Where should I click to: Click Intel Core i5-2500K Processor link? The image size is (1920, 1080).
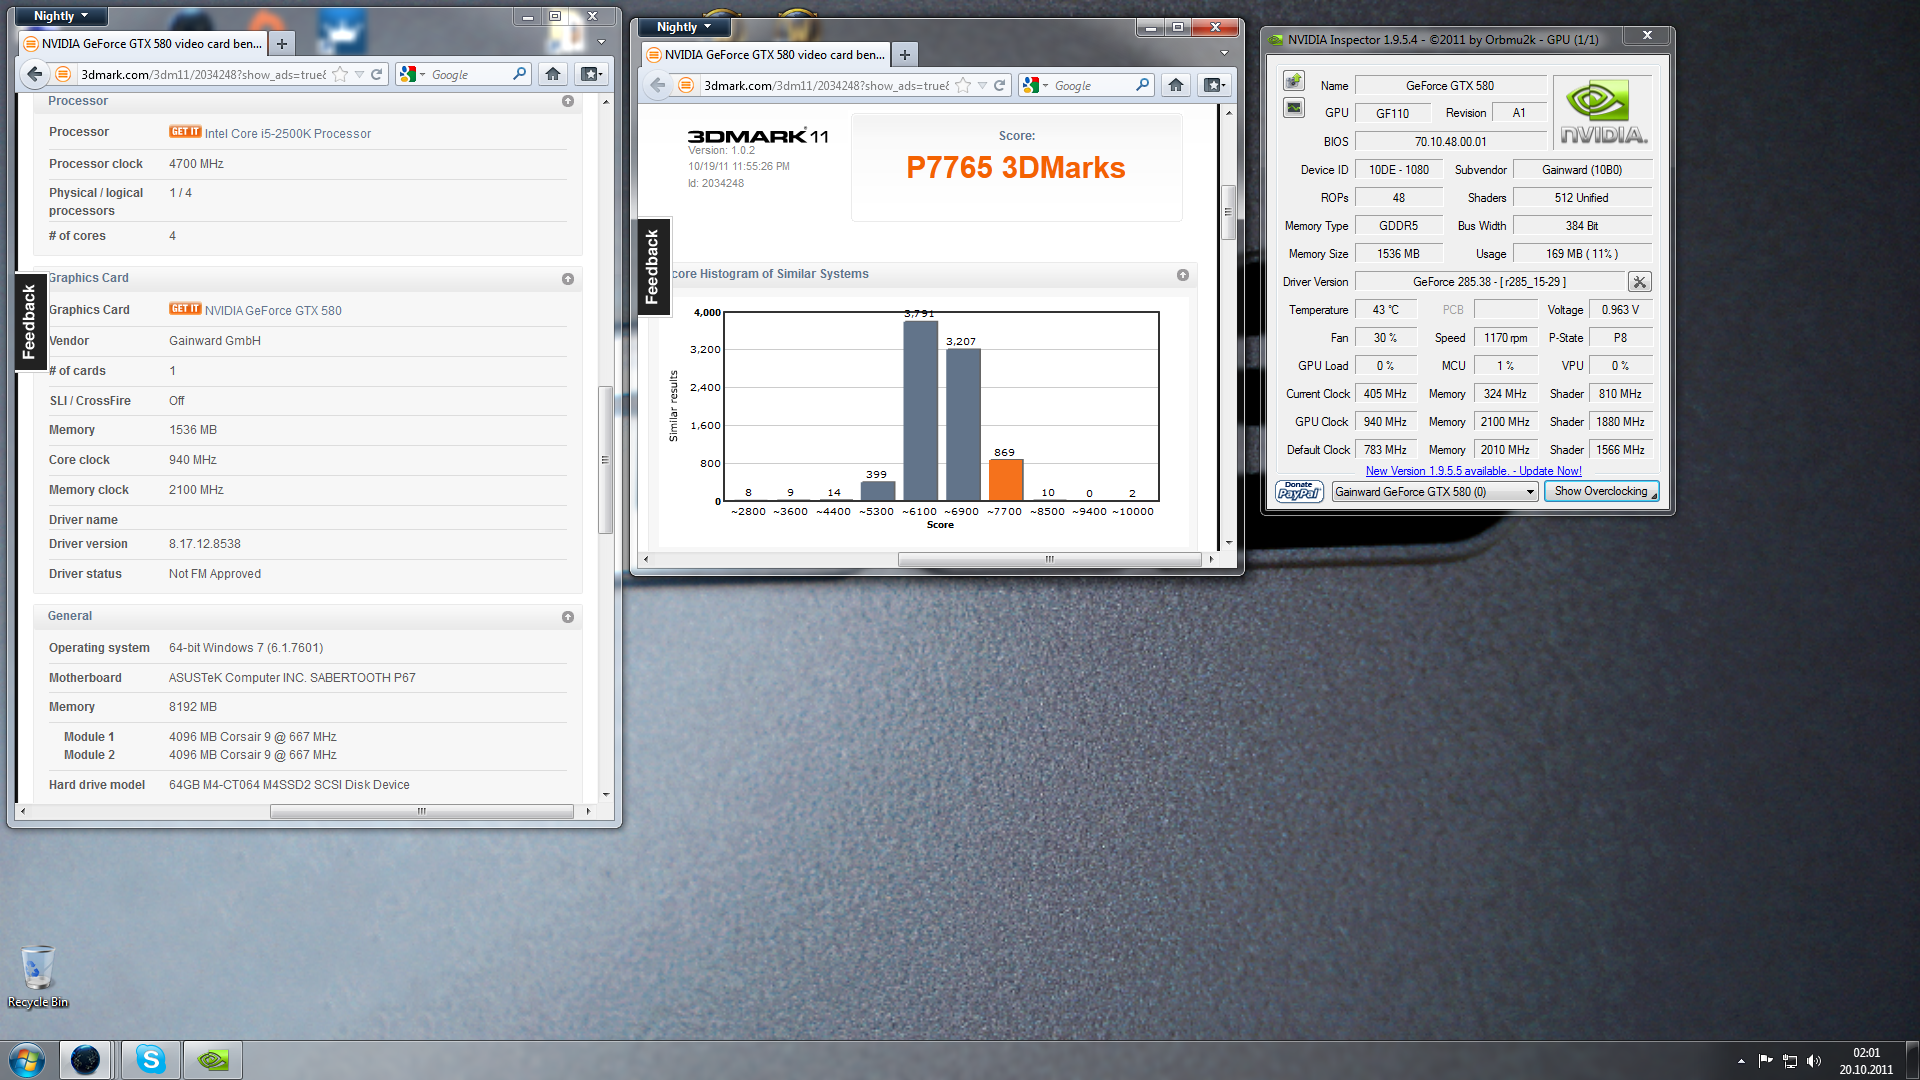click(288, 134)
